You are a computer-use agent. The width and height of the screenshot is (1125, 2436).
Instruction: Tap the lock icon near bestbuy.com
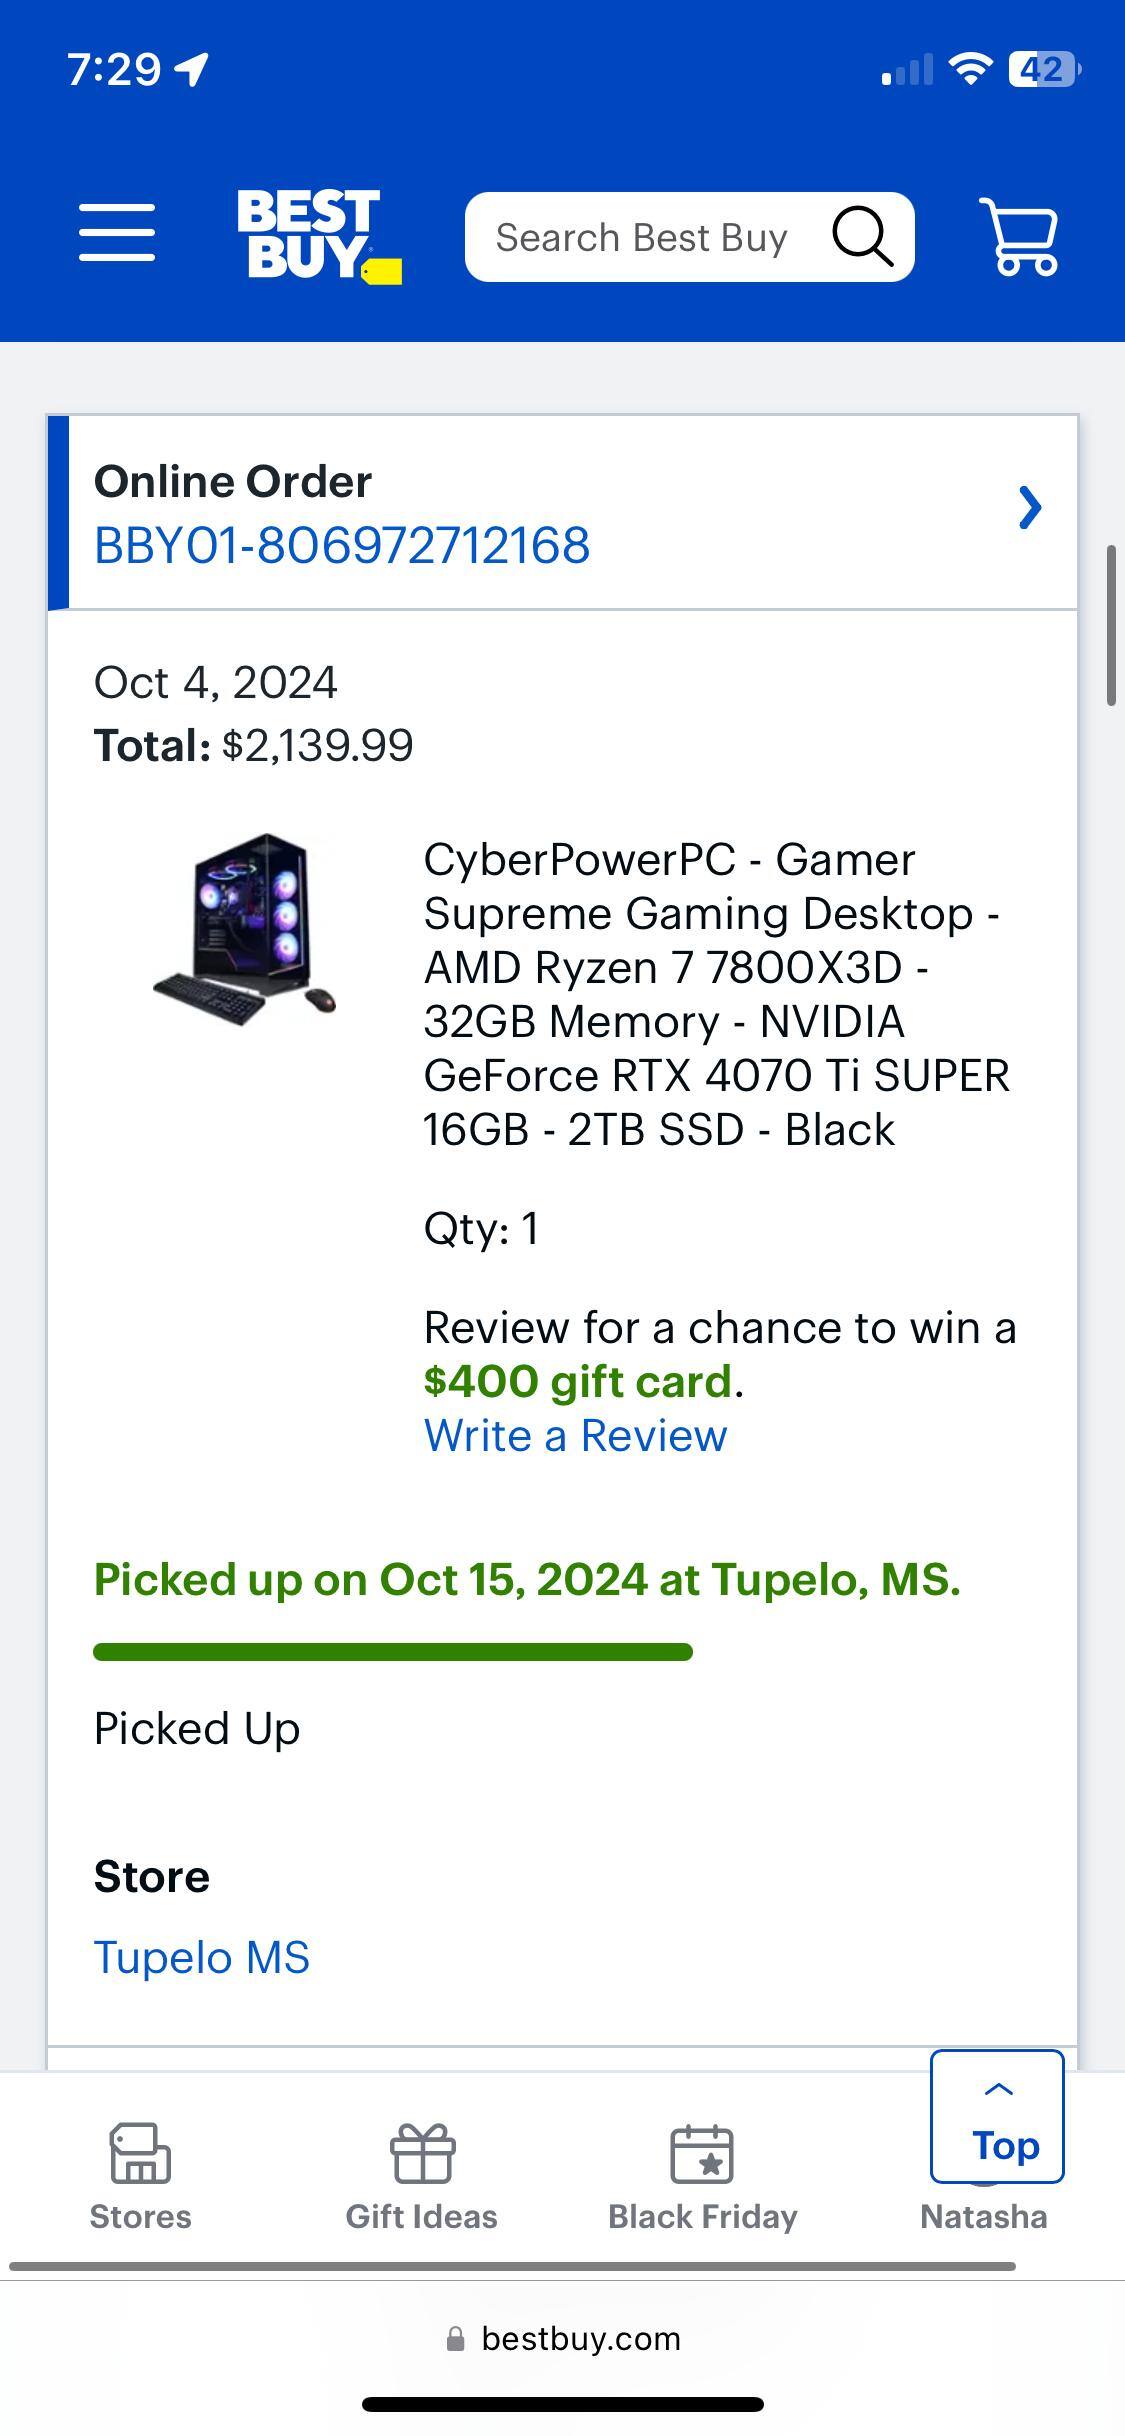(x=455, y=2340)
